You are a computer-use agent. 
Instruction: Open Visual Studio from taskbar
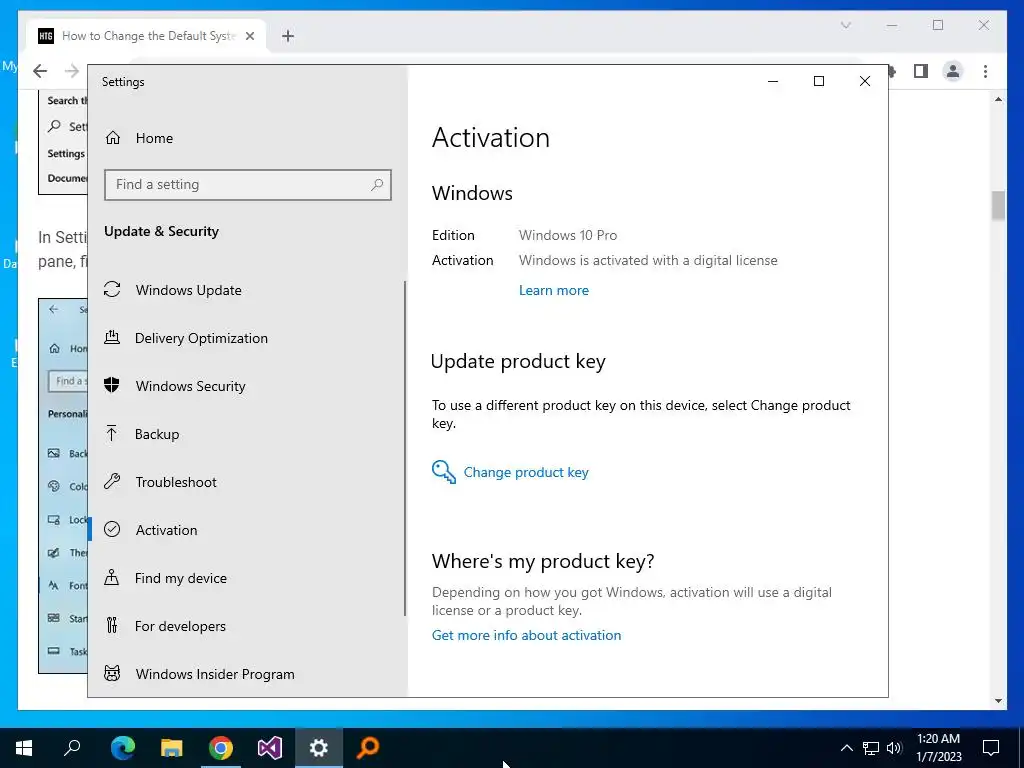(270, 748)
